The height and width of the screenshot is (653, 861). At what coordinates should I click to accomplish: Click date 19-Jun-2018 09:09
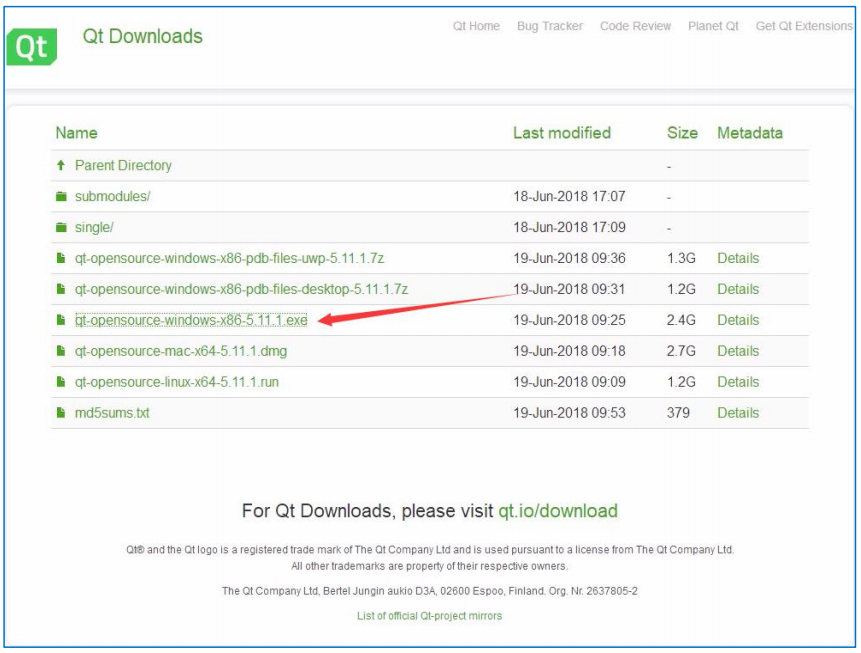tap(569, 382)
